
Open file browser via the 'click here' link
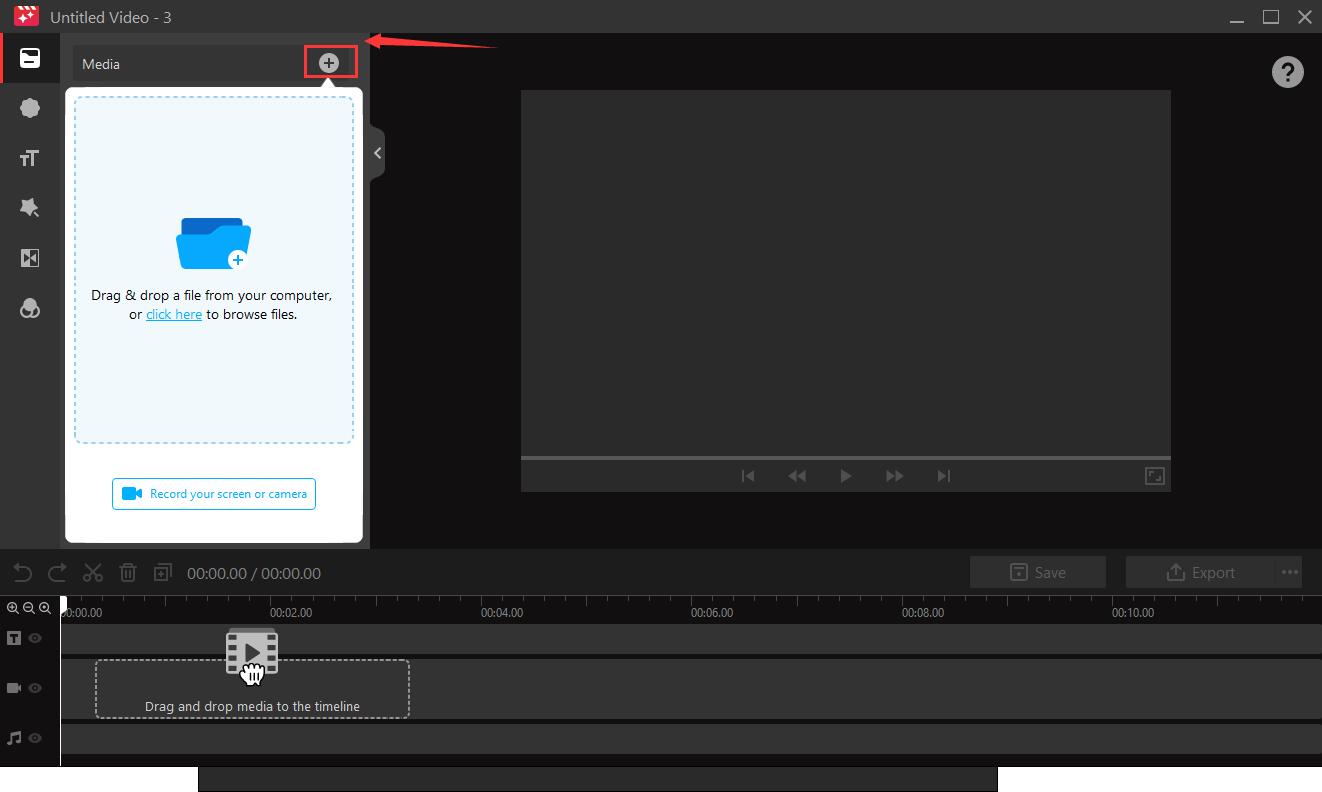pos(174,313)
